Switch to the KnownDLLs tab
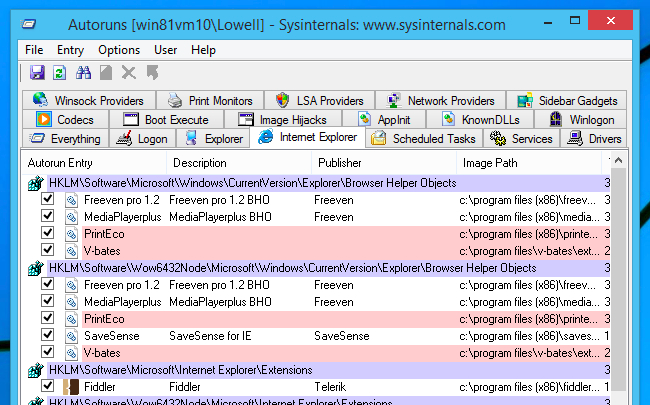Image resolution: width=650 pixels, height=405 pixels. (x=480, y=119)
